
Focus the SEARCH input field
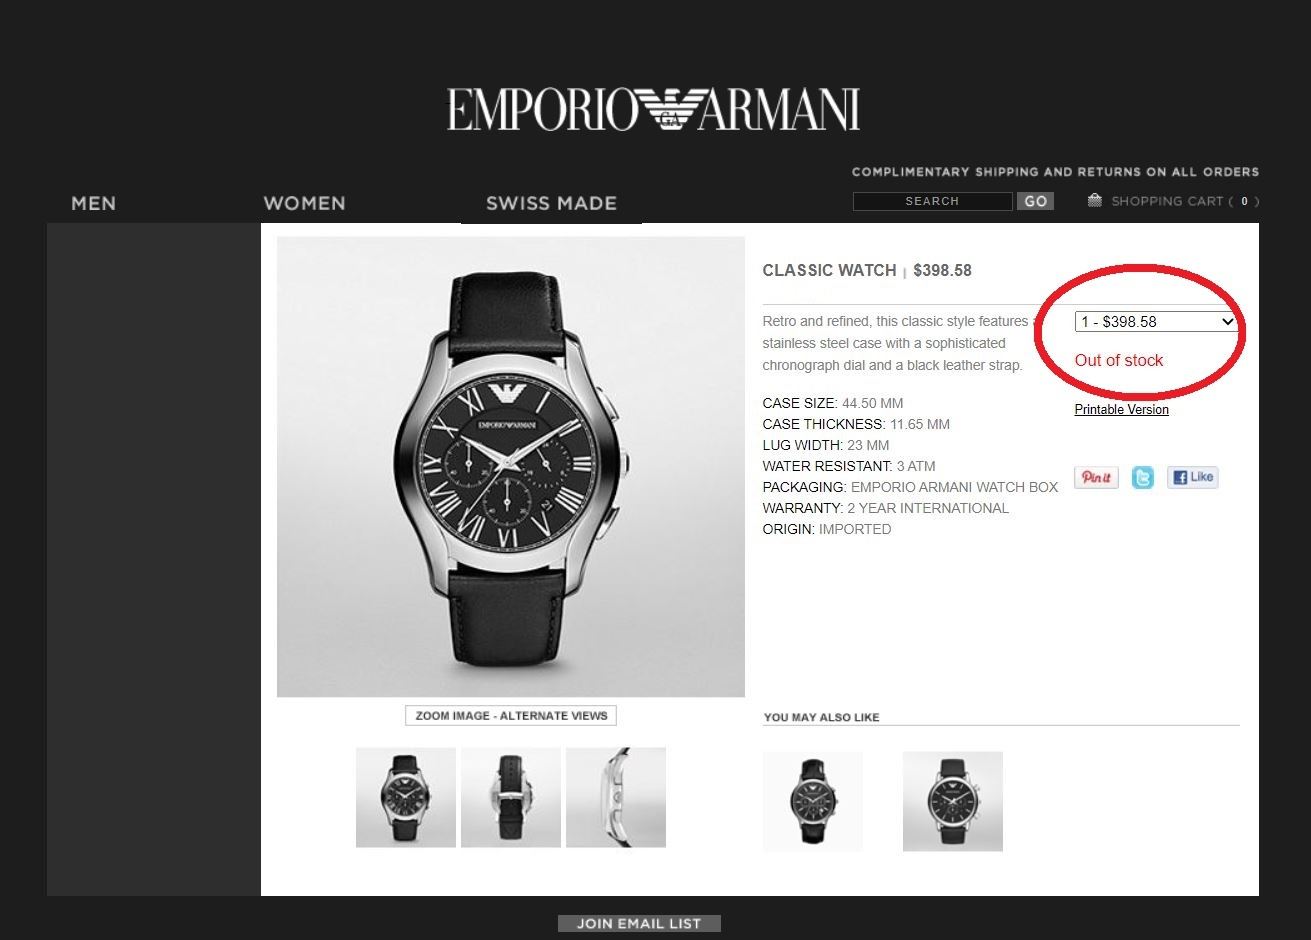pyautogui.click(x=933, y=201)
